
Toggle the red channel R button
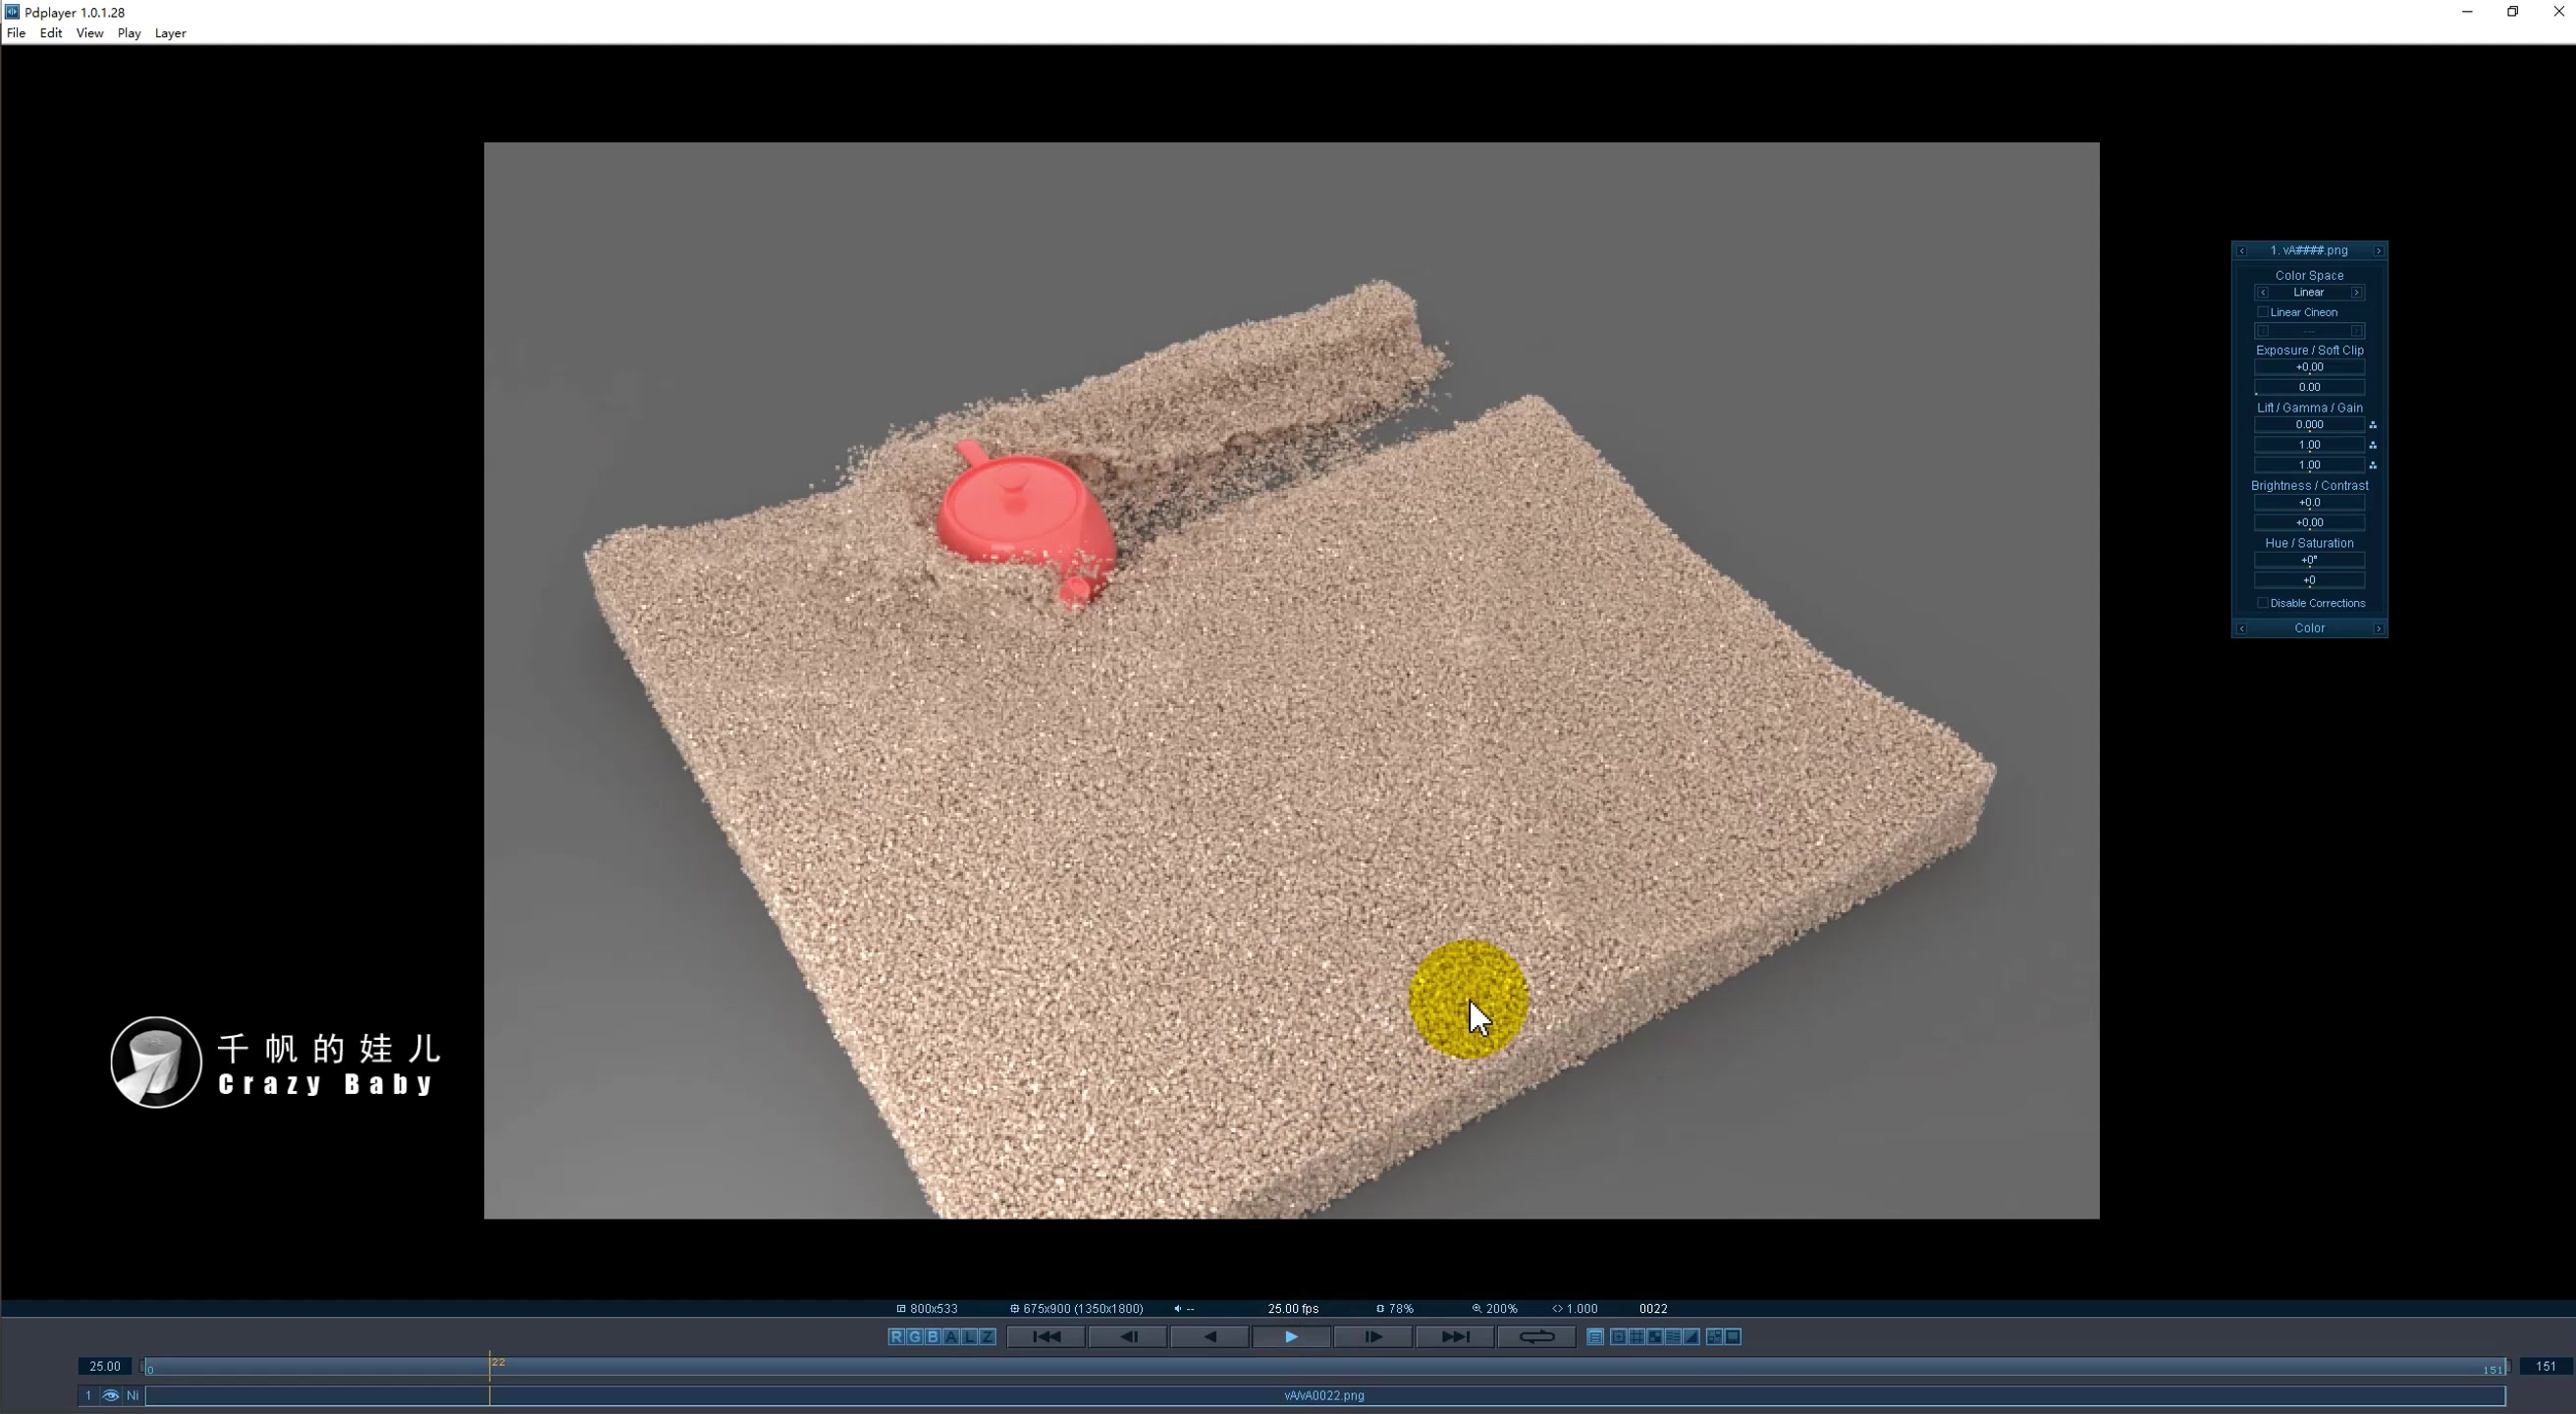896,1336
